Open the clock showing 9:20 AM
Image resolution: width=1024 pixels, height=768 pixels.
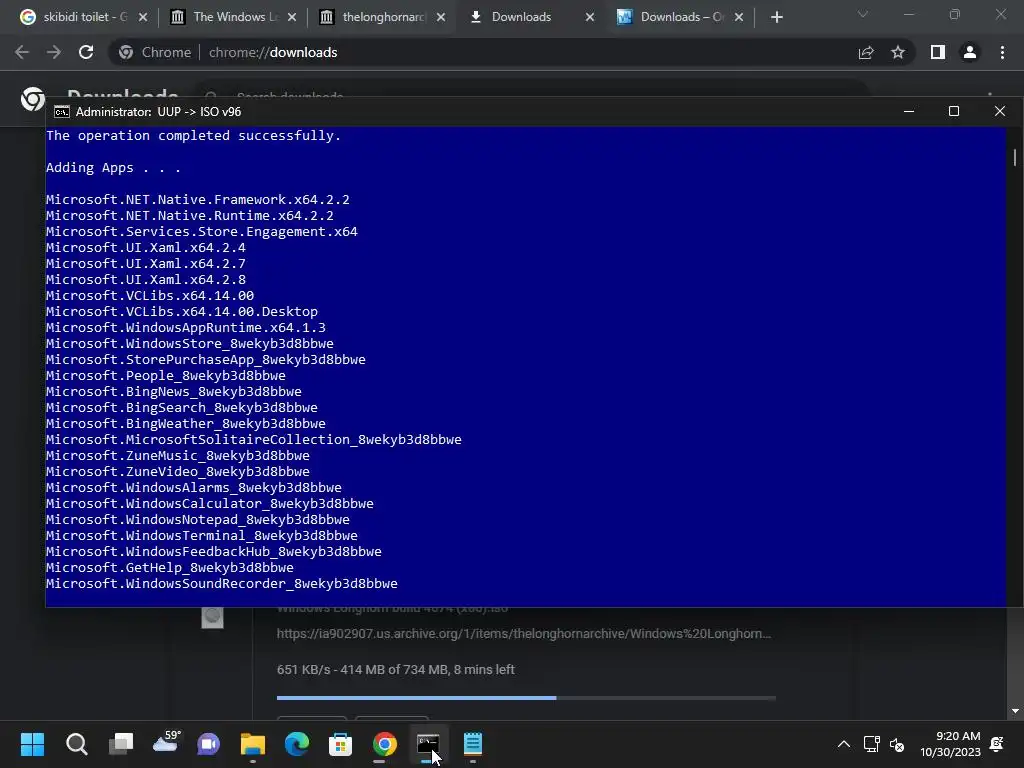point(950,744)
